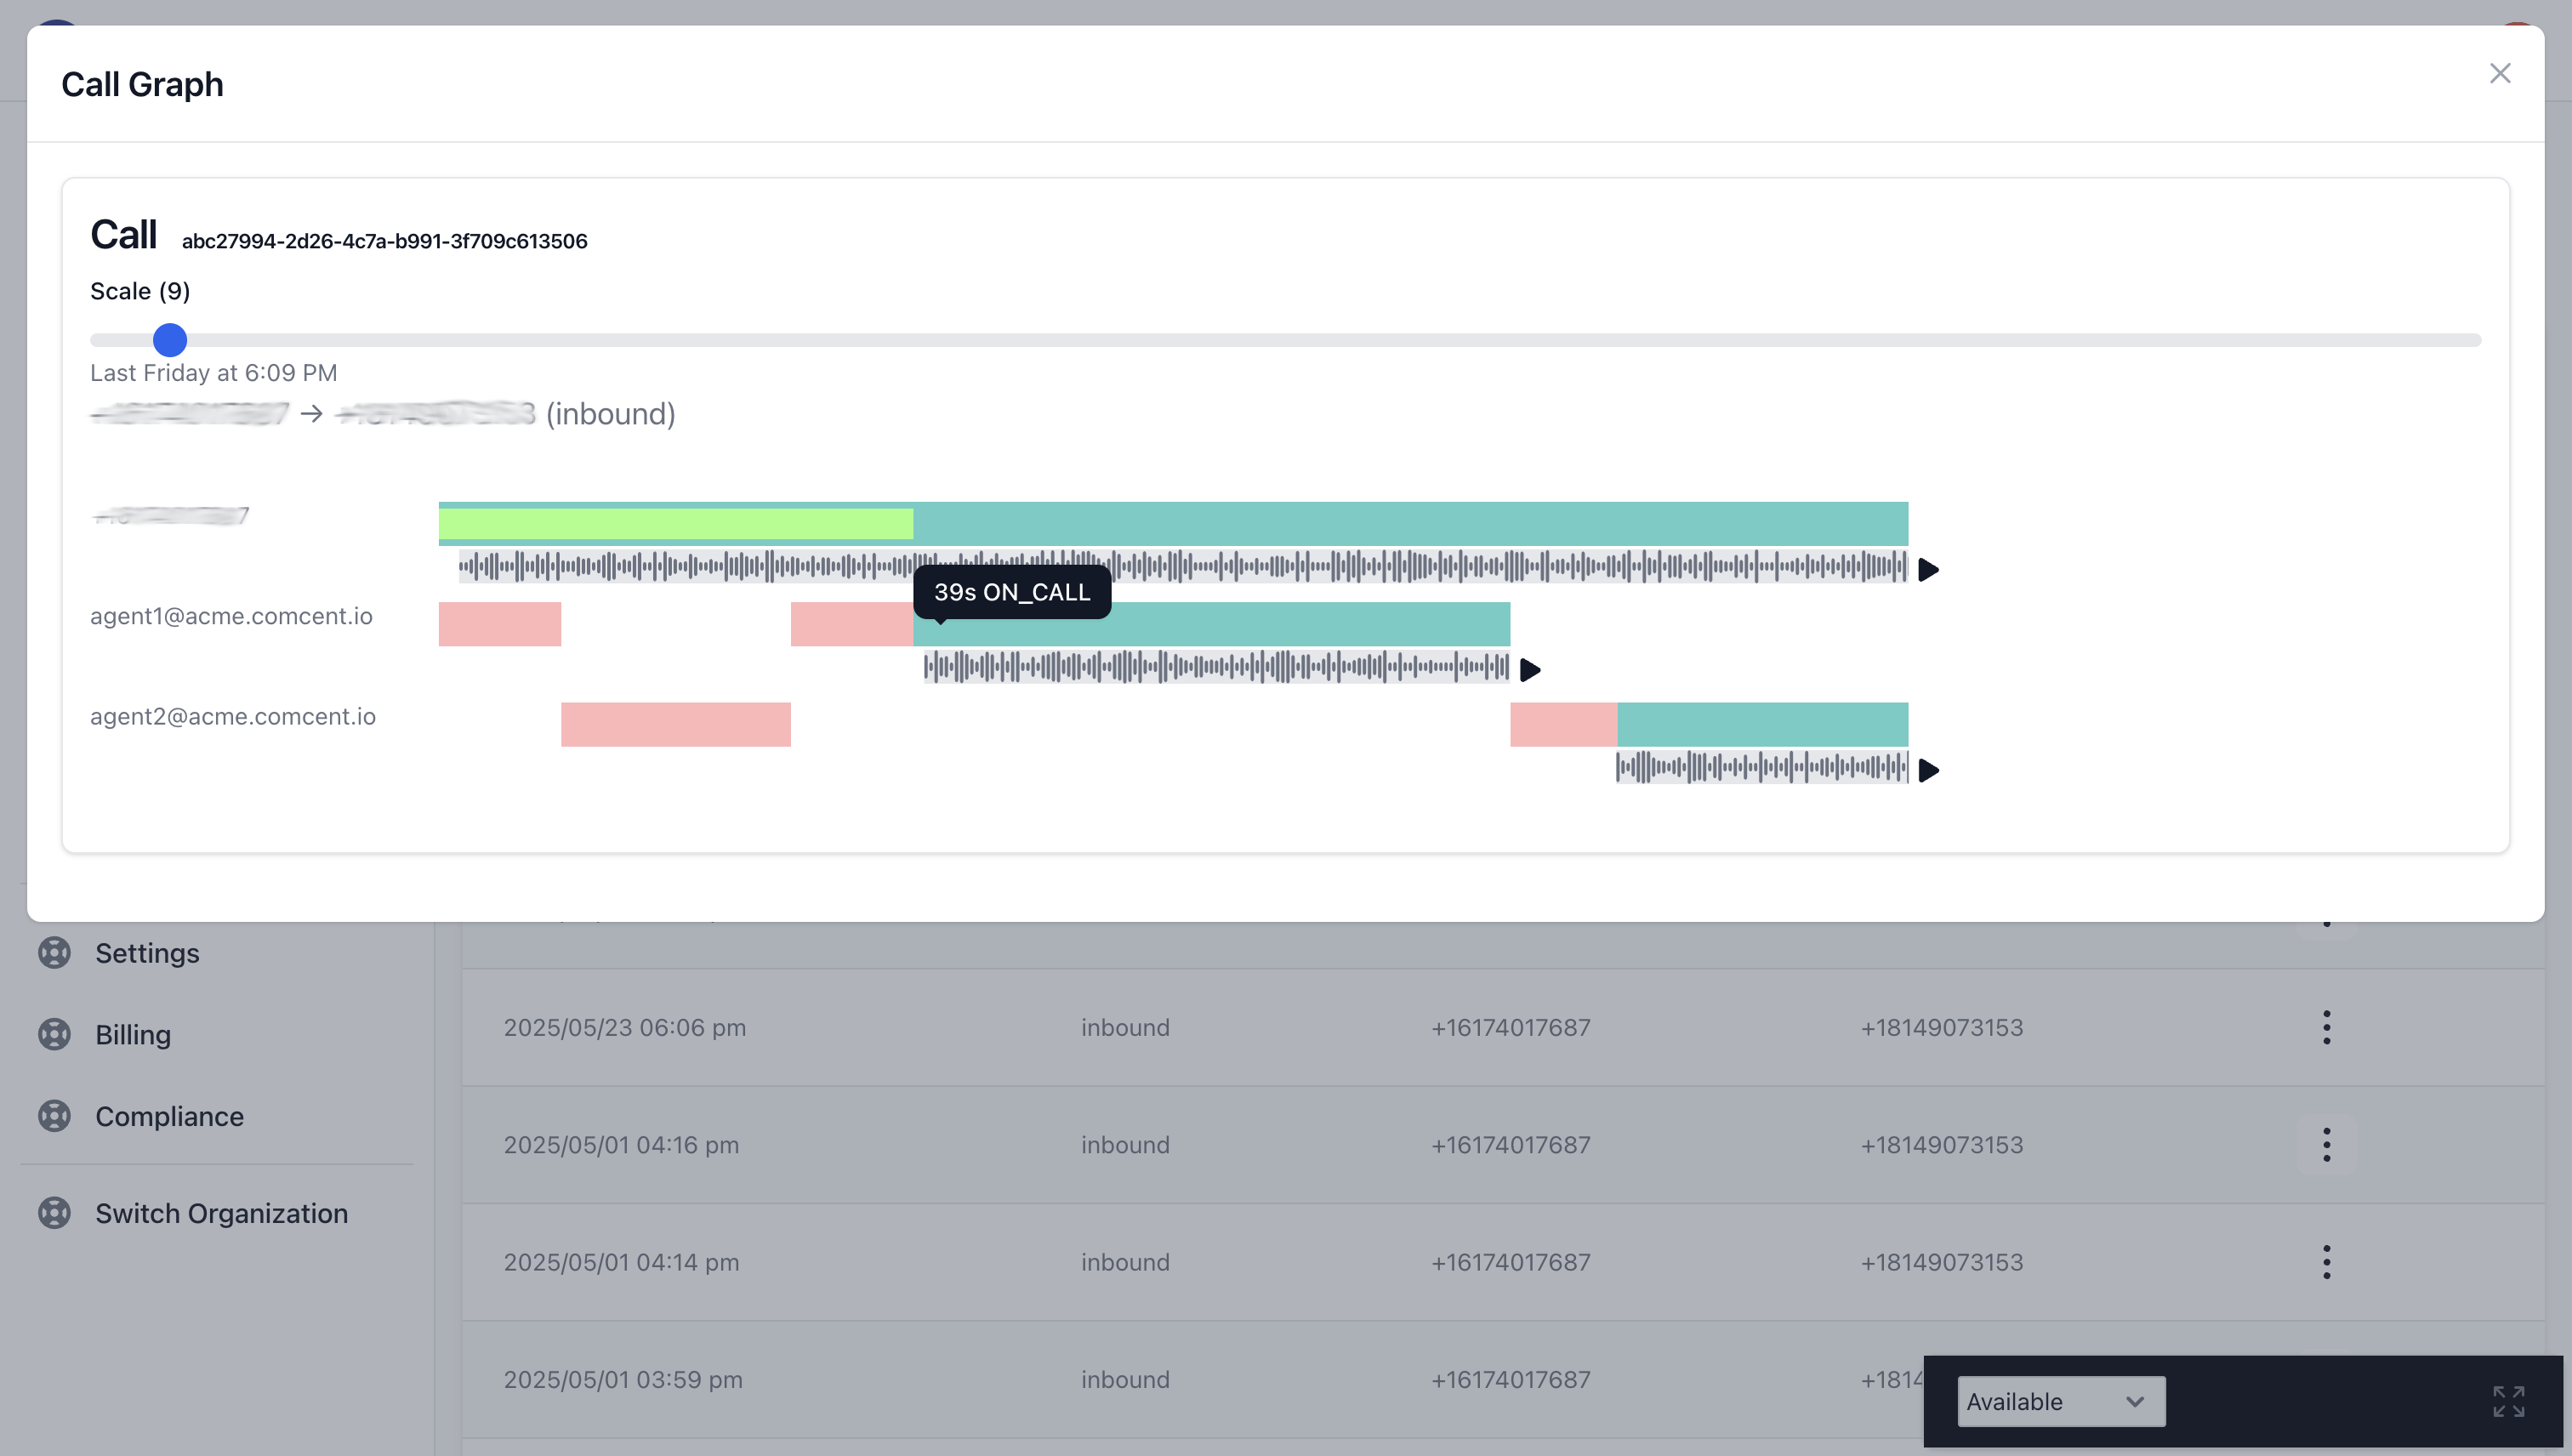Click the caller's green waiting segment

point(675,524)
